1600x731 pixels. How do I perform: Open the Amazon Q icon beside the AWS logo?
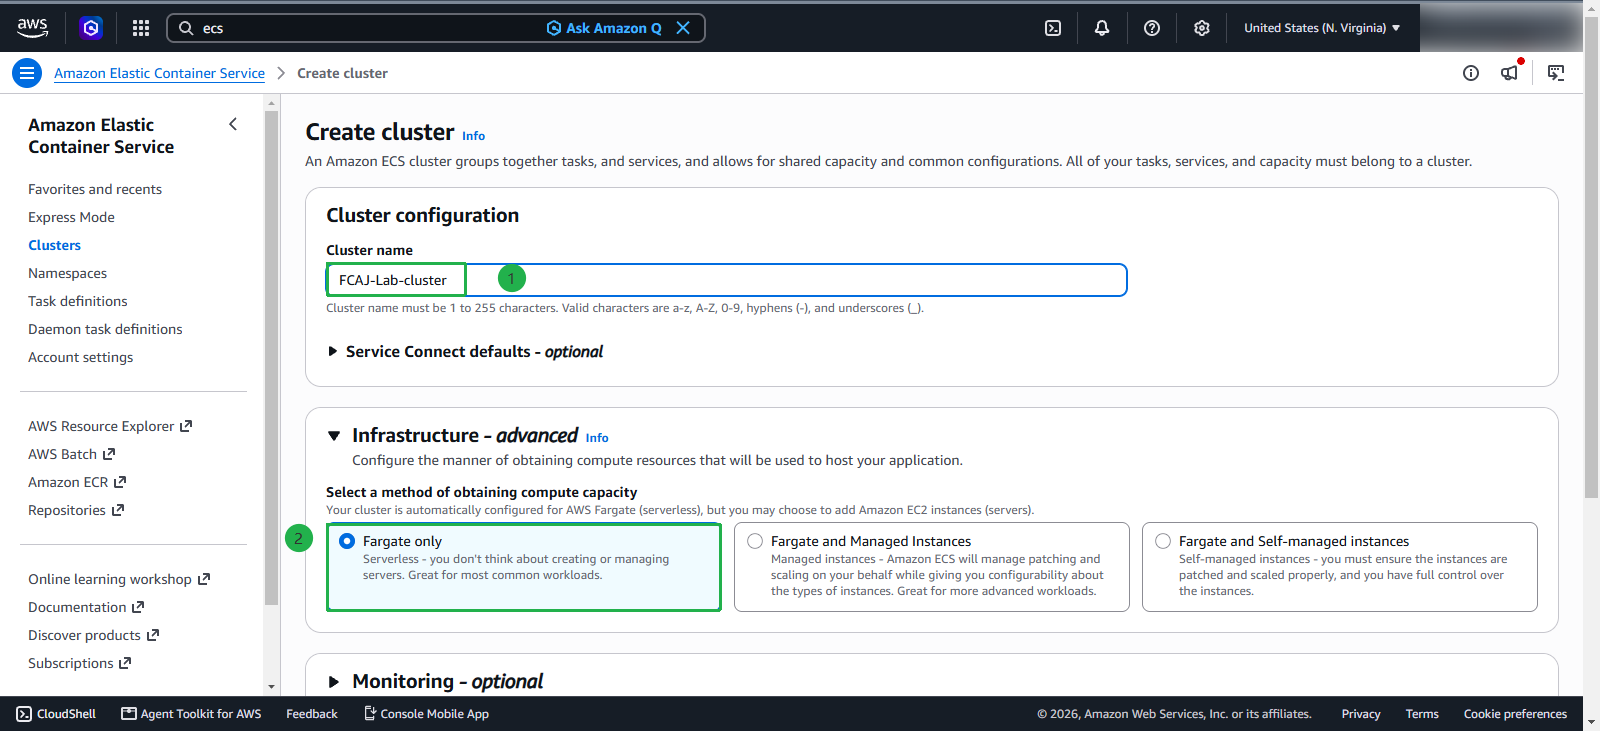click(x=91, y=28)
